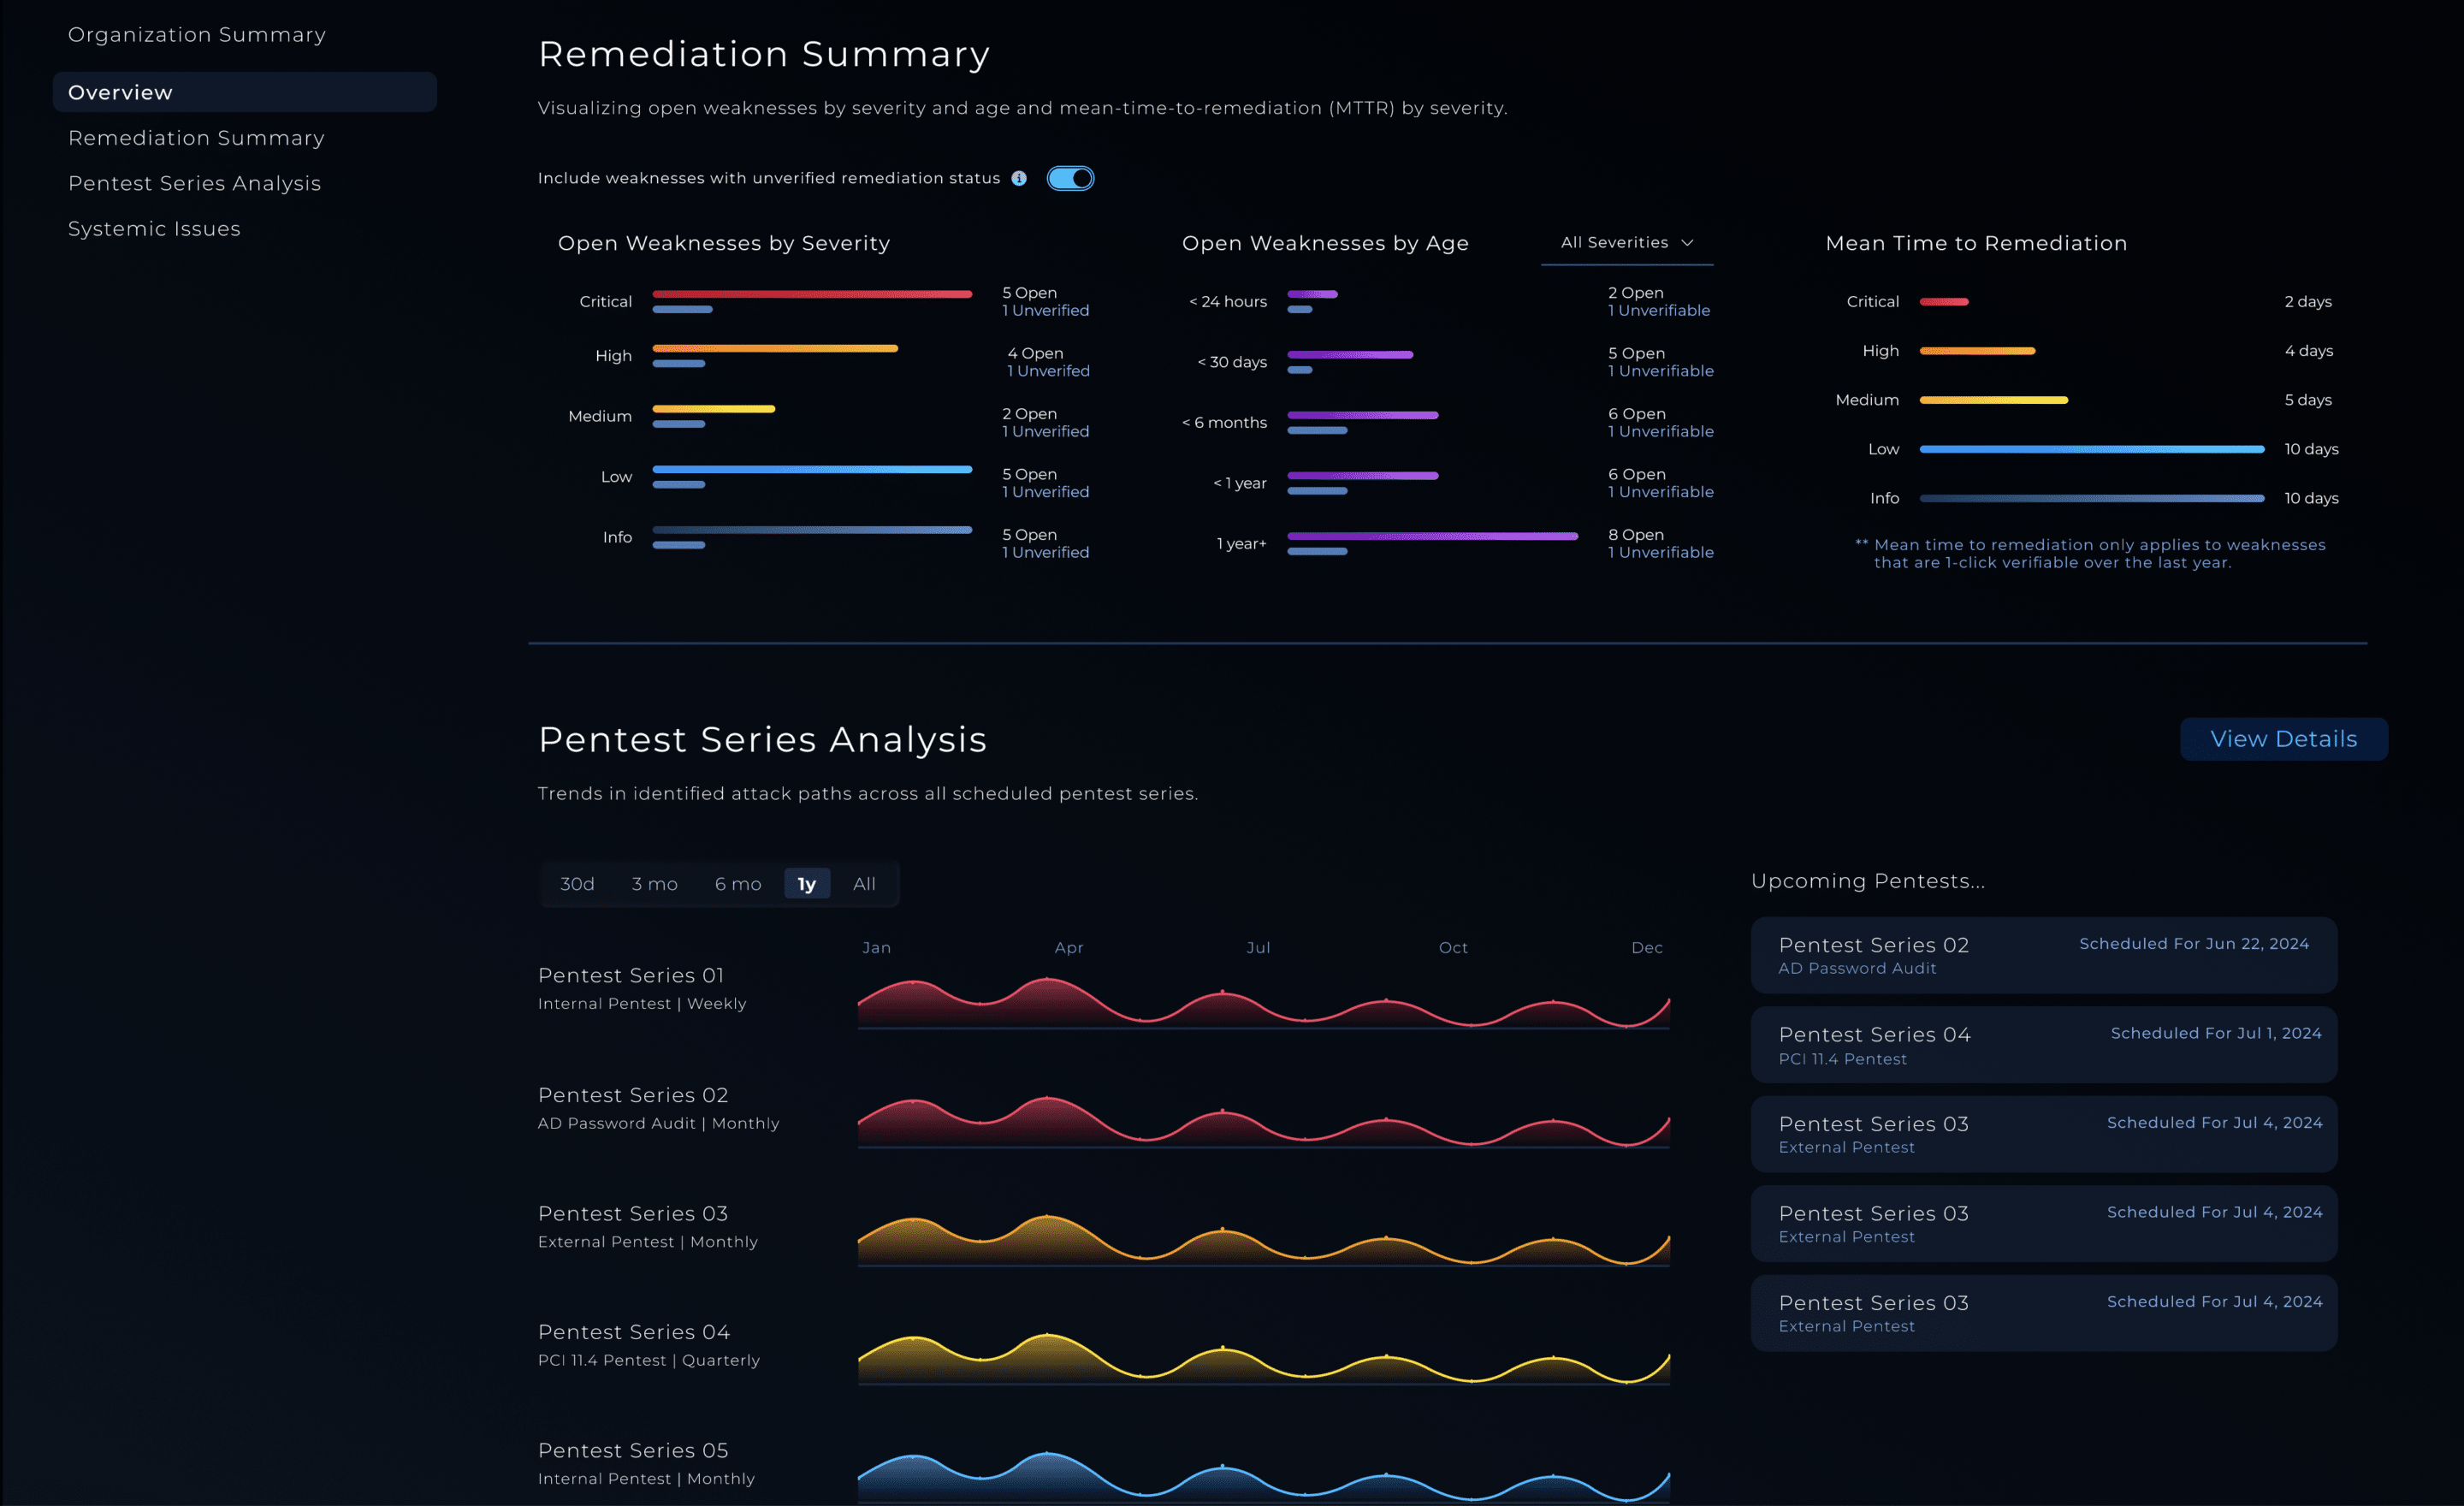Image resolution: width=2464 pixels, height=1506 pixels.
Task: Select the Systemic Issues menu item
Action: pyautogui.click(x=153, y=228)
